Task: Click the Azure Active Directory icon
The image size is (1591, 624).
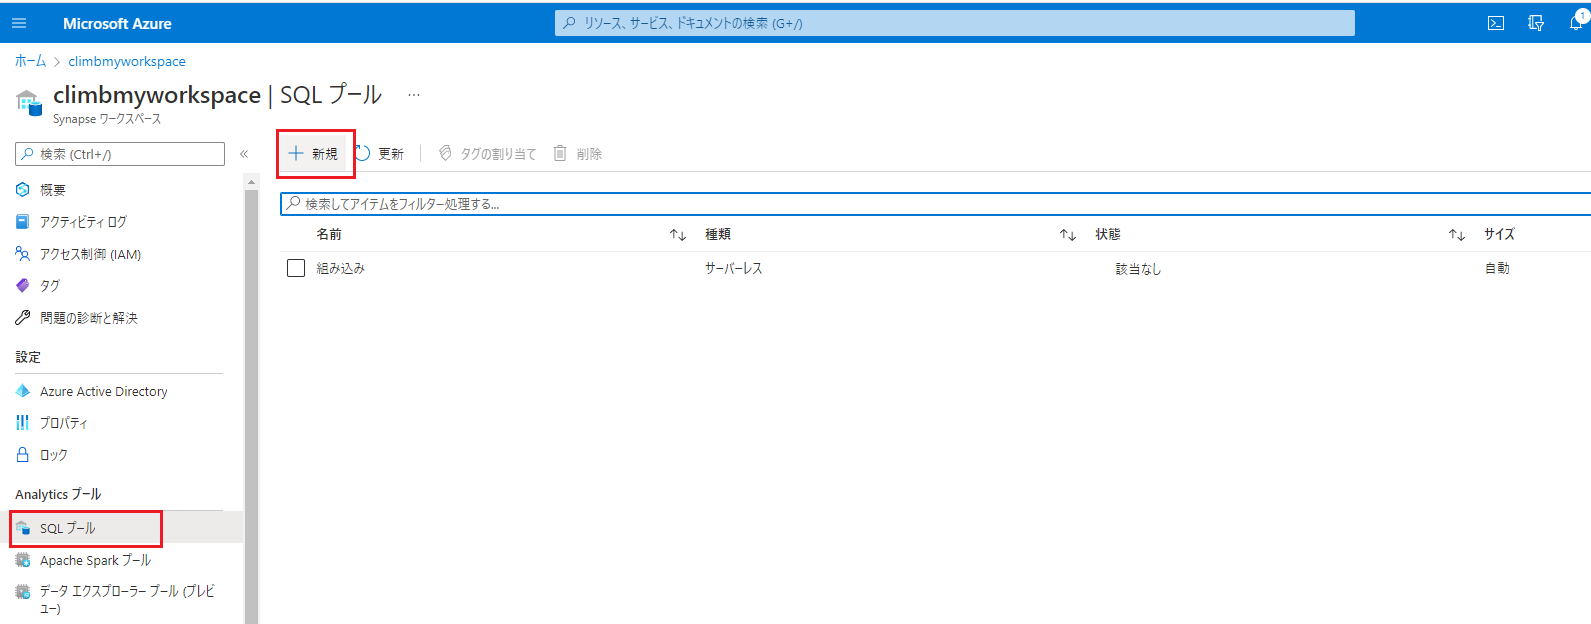Action: (x=23, y=391)
